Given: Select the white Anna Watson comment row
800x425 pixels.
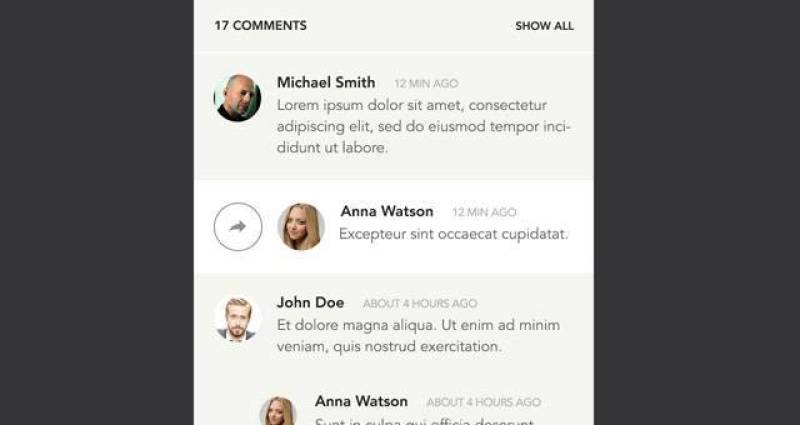Looking at the screenshot, I should (x=394, y=227).
